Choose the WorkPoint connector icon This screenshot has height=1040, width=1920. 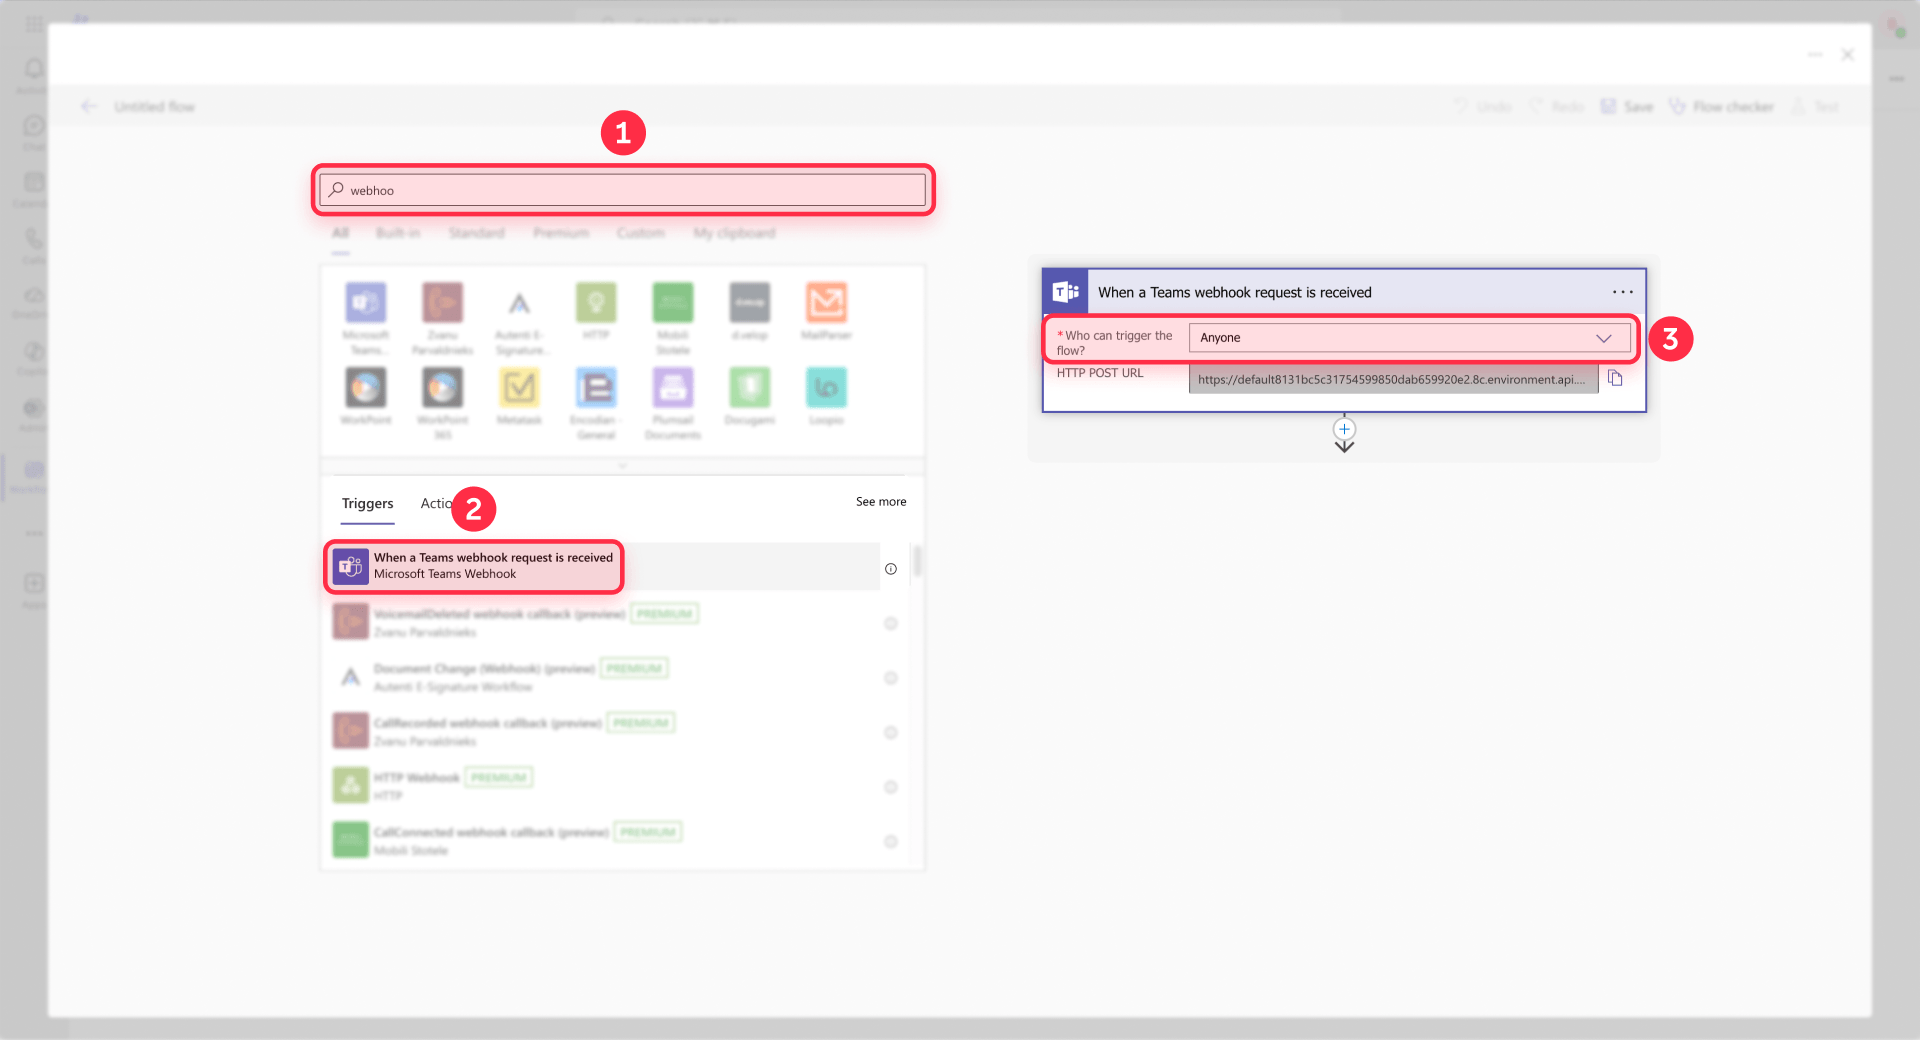click(x=366, y=387)
